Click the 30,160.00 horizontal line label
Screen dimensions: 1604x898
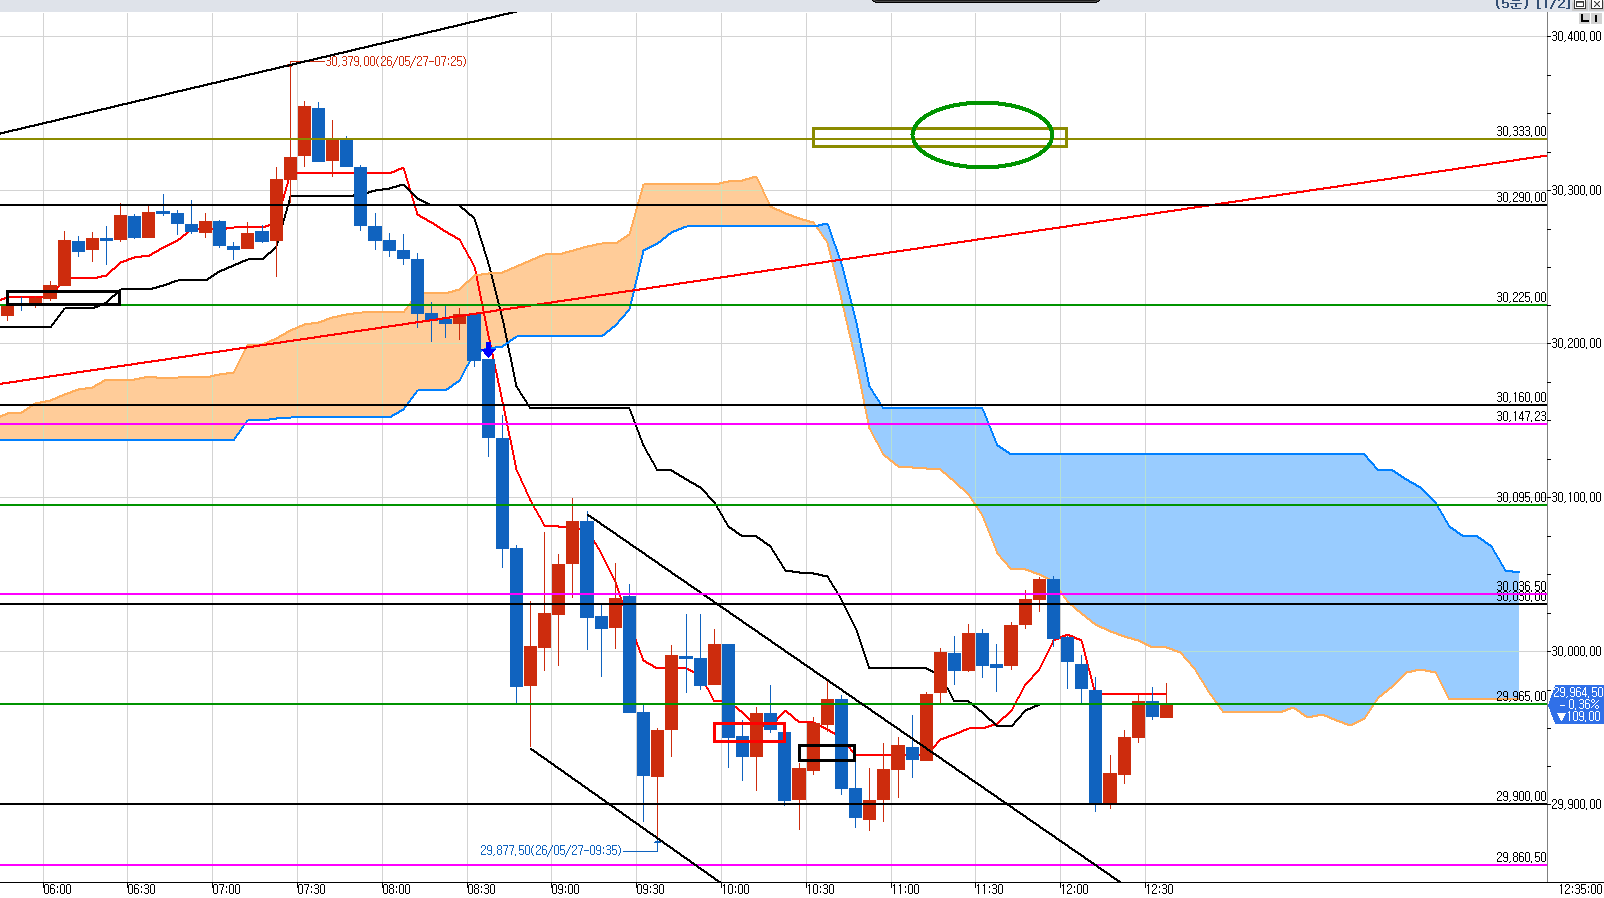(x=1521, y=397)
